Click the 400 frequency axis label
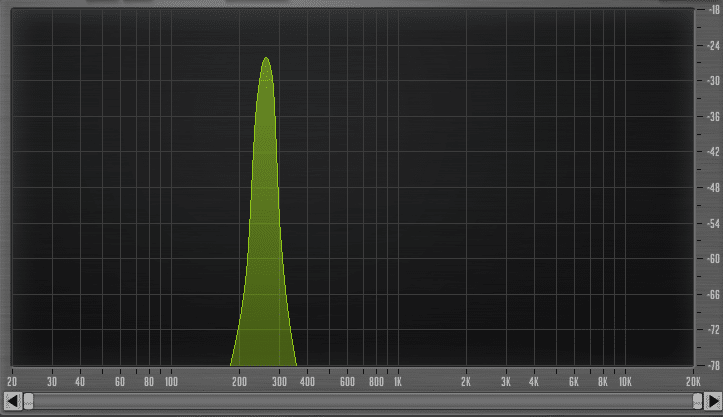 [x=307, y=381]
